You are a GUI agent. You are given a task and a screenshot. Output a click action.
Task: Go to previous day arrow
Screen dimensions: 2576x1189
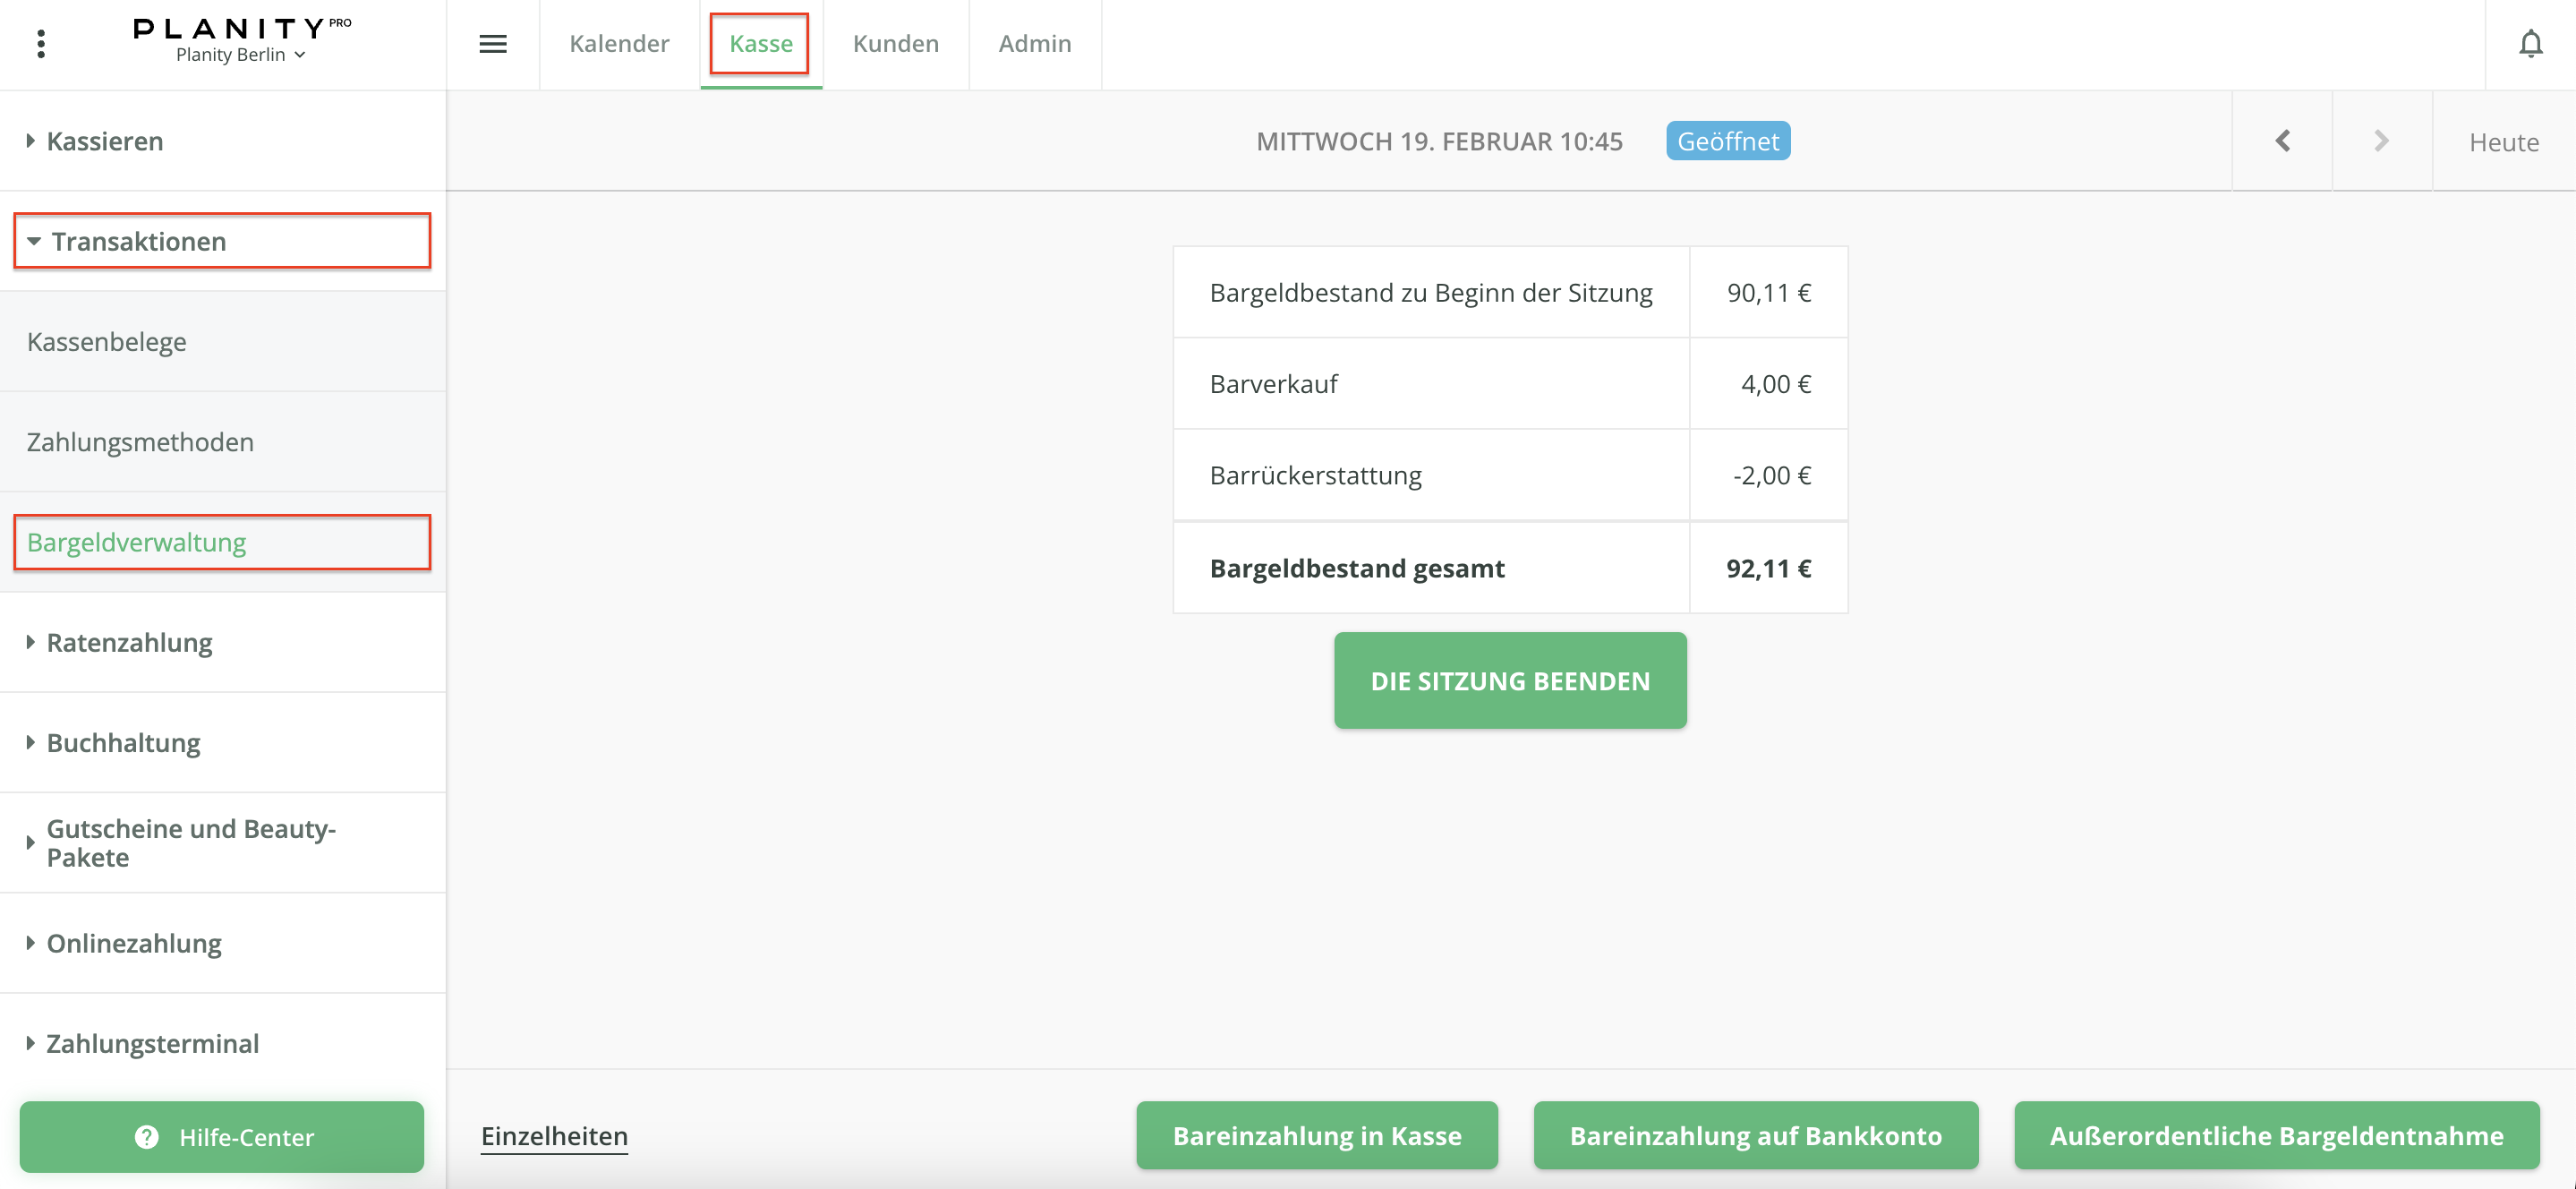[x=2282, y=141]
